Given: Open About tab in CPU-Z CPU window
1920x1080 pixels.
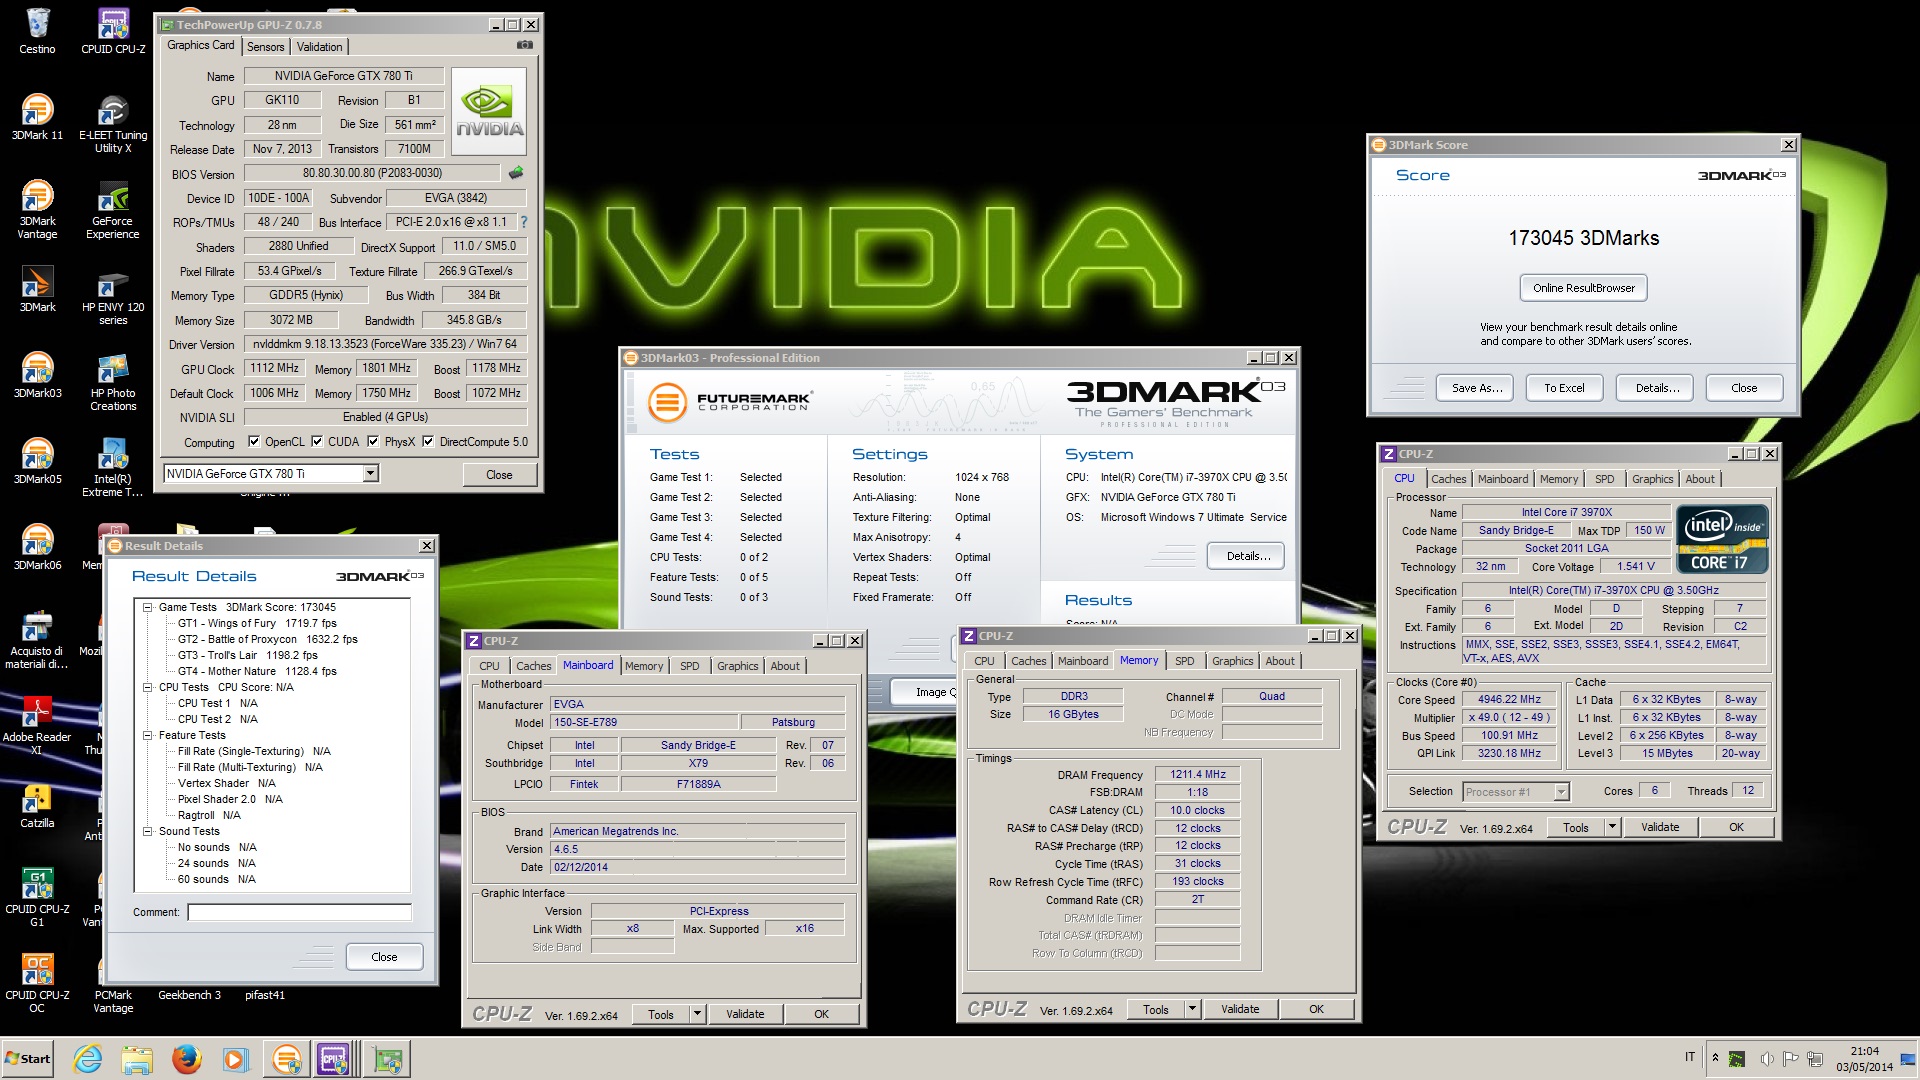Looking at the screenshot, I should tap(1700, 479).
